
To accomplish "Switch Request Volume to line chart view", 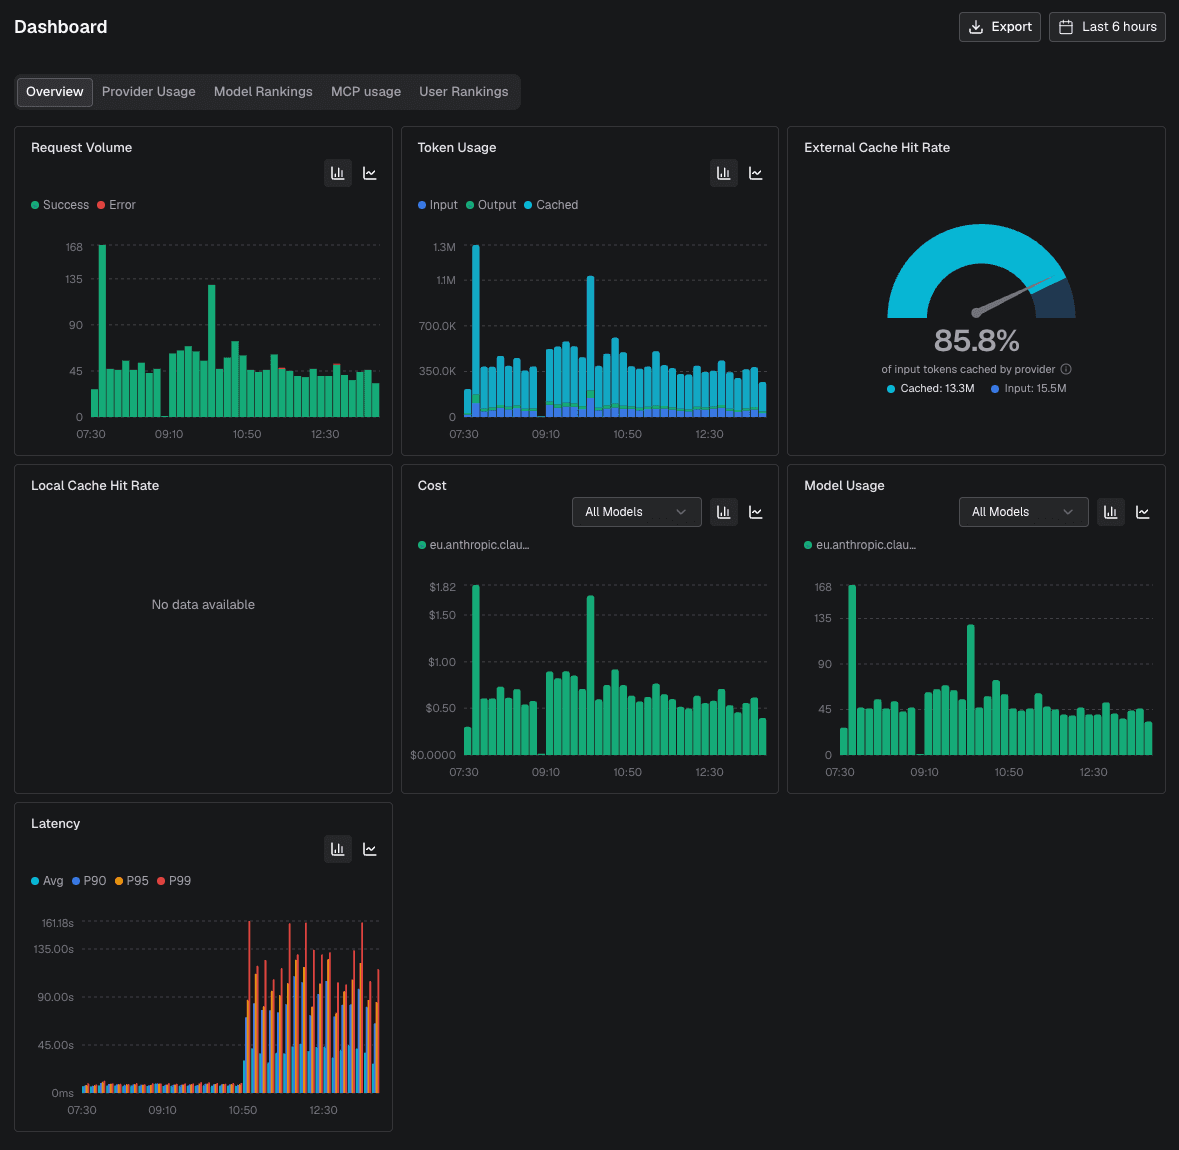I will pos(370,173).
